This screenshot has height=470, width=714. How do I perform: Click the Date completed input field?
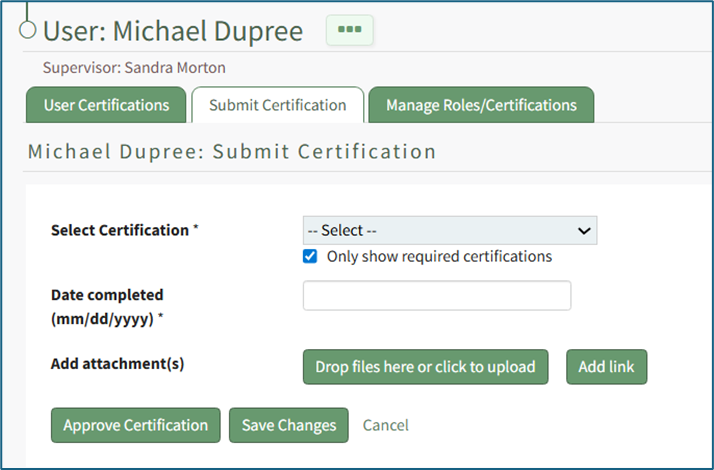click(436, 296)
